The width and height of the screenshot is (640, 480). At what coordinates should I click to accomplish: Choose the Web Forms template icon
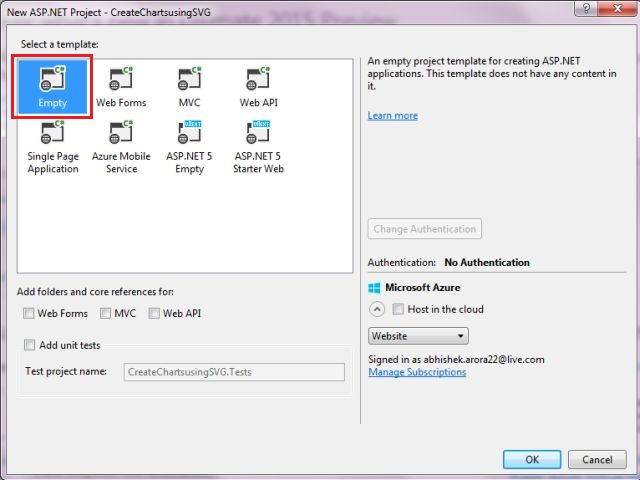coord(121,78)
